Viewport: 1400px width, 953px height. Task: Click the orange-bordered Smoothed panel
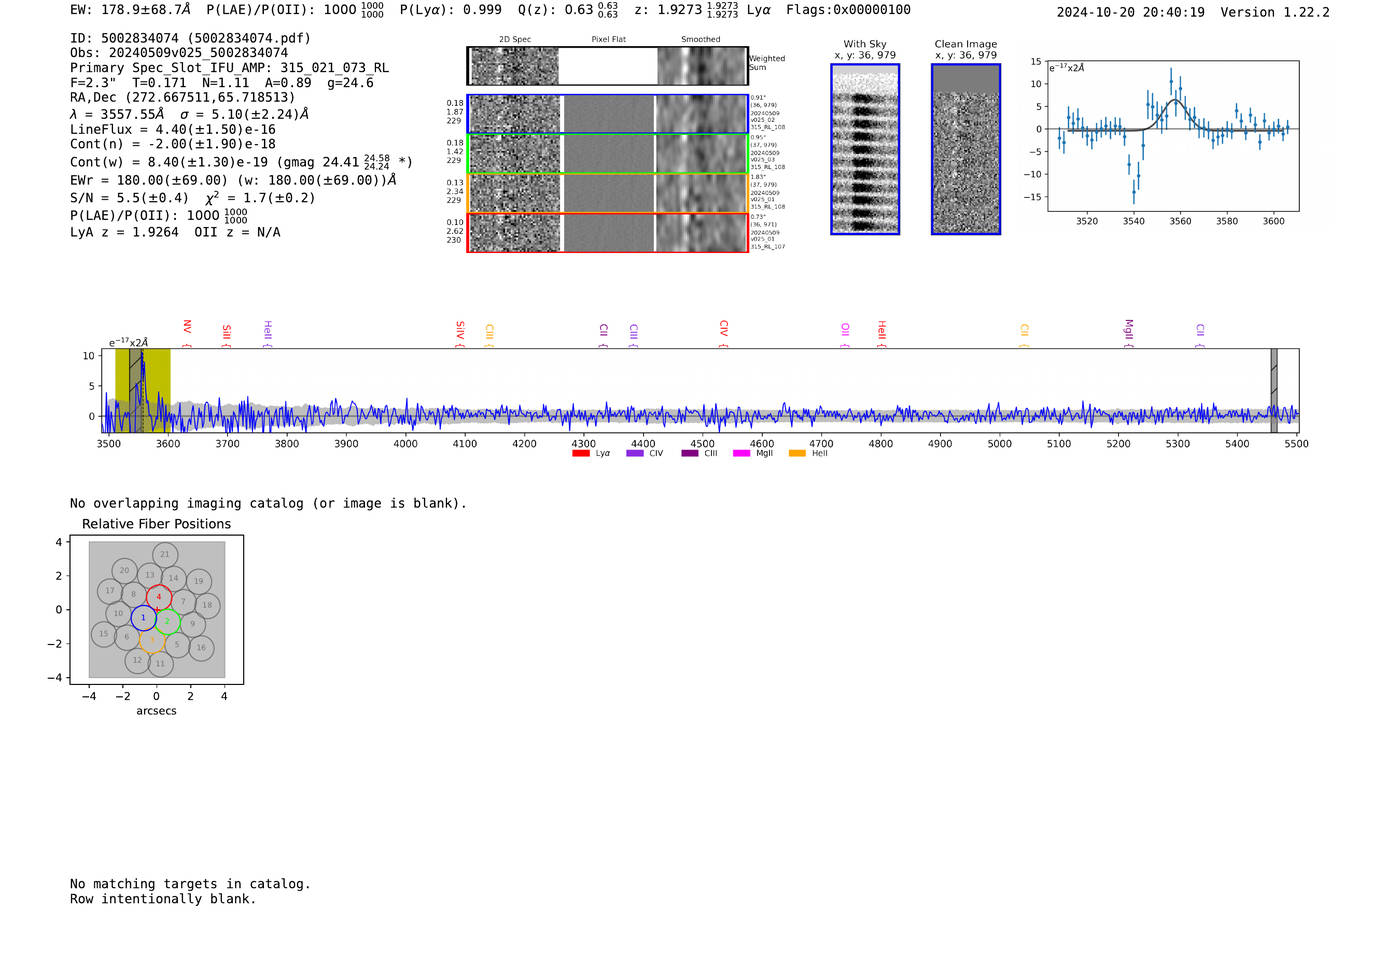click(702, 193)
